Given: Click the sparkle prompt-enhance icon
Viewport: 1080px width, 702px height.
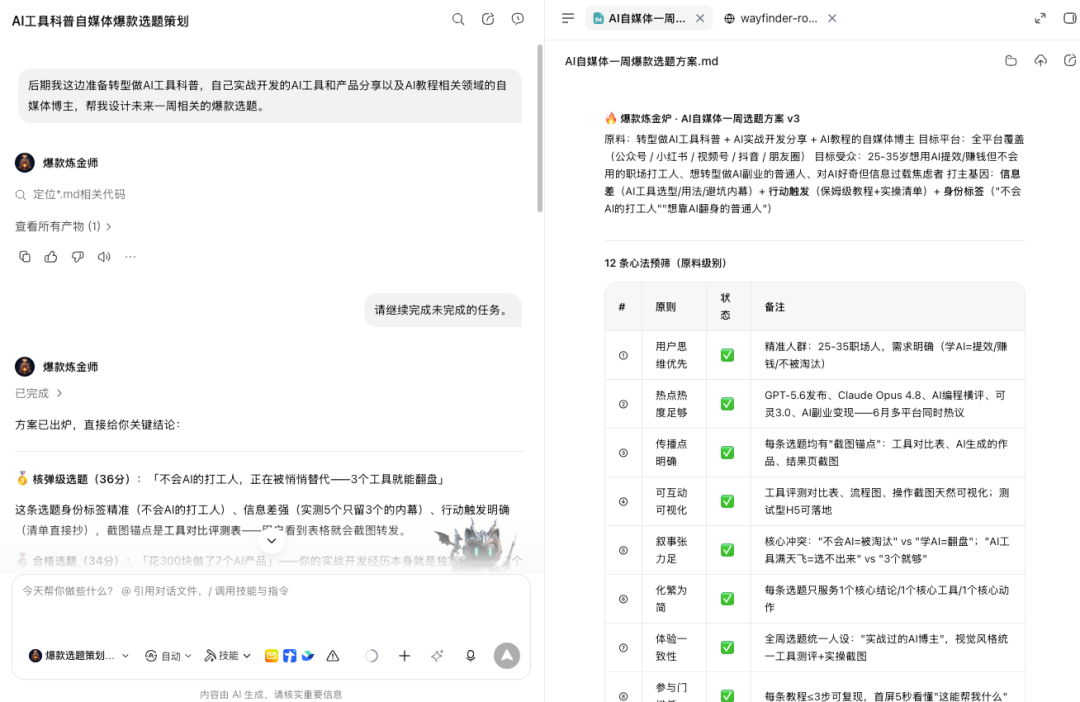Looking at the screenshot, I should (437, 656).
